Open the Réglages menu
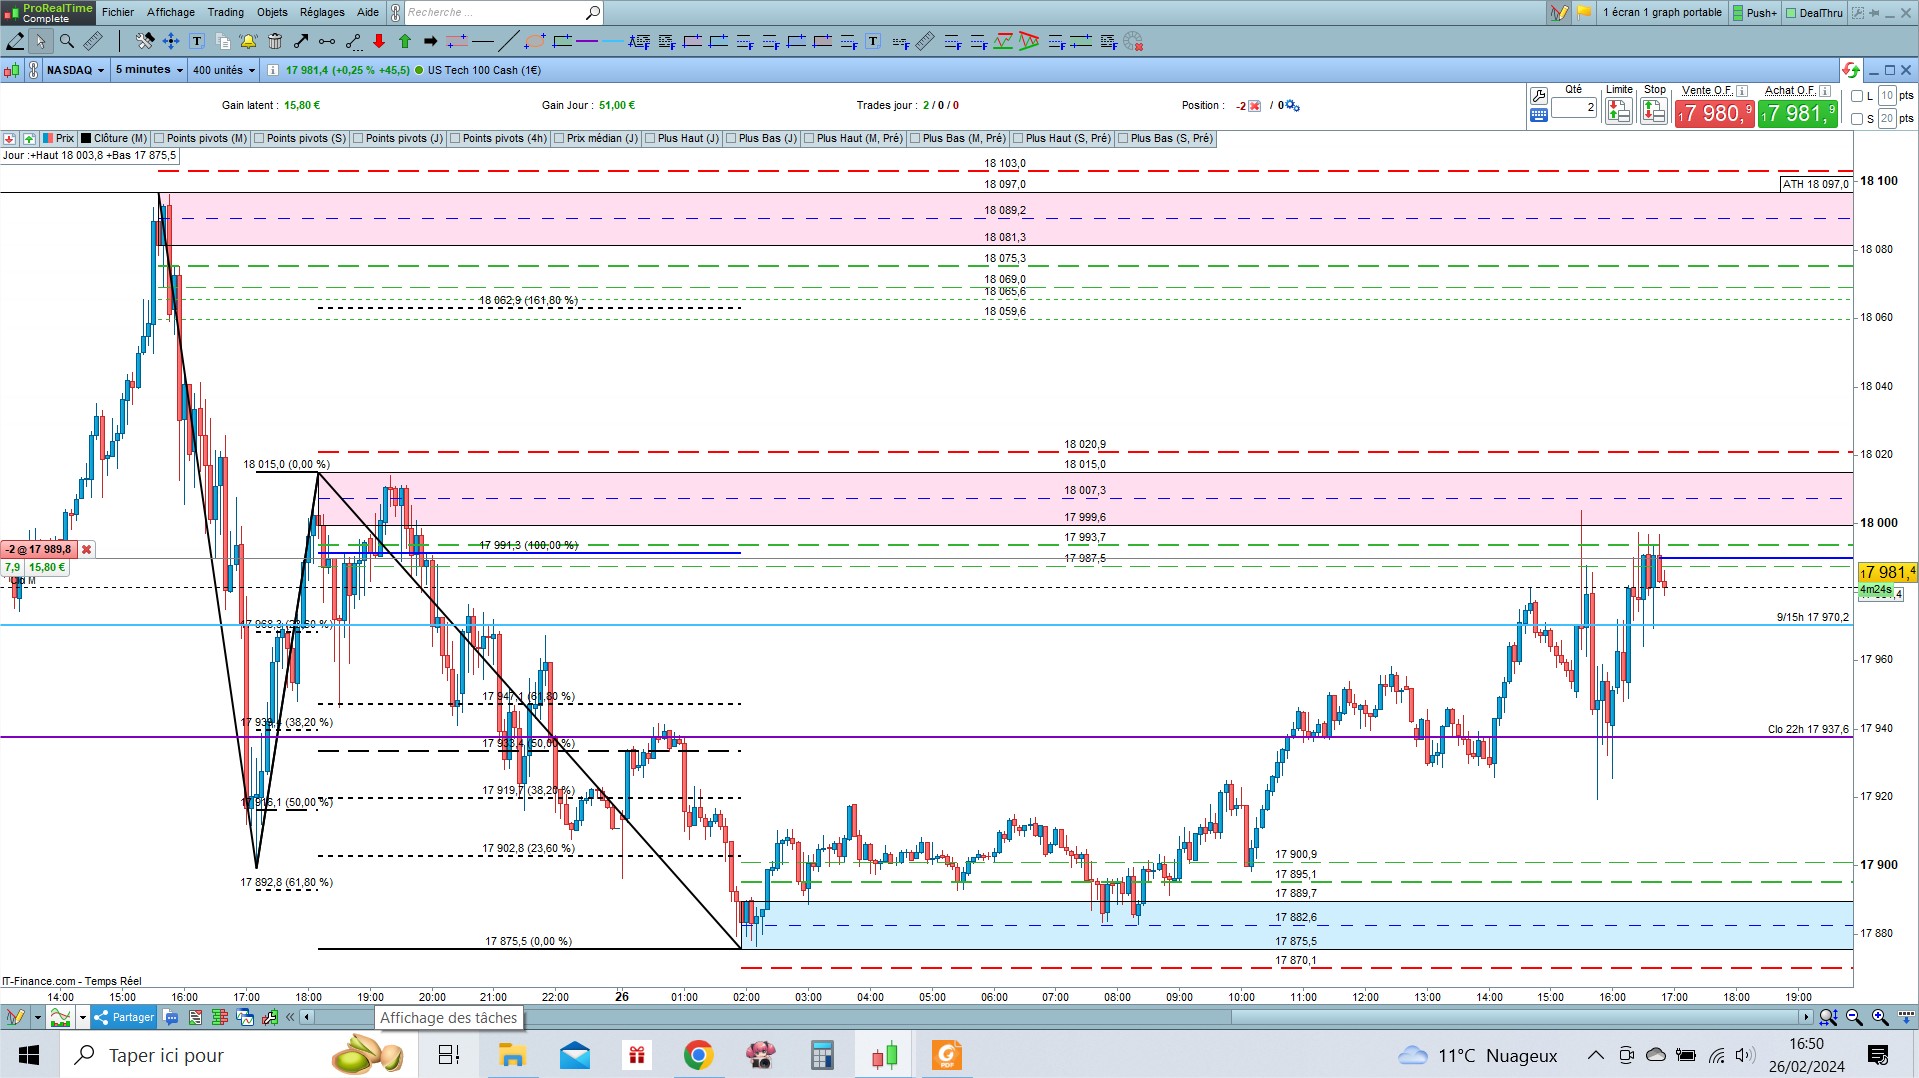The height and width of the screenshot is (1078, 1919). [x=322, y=12]
